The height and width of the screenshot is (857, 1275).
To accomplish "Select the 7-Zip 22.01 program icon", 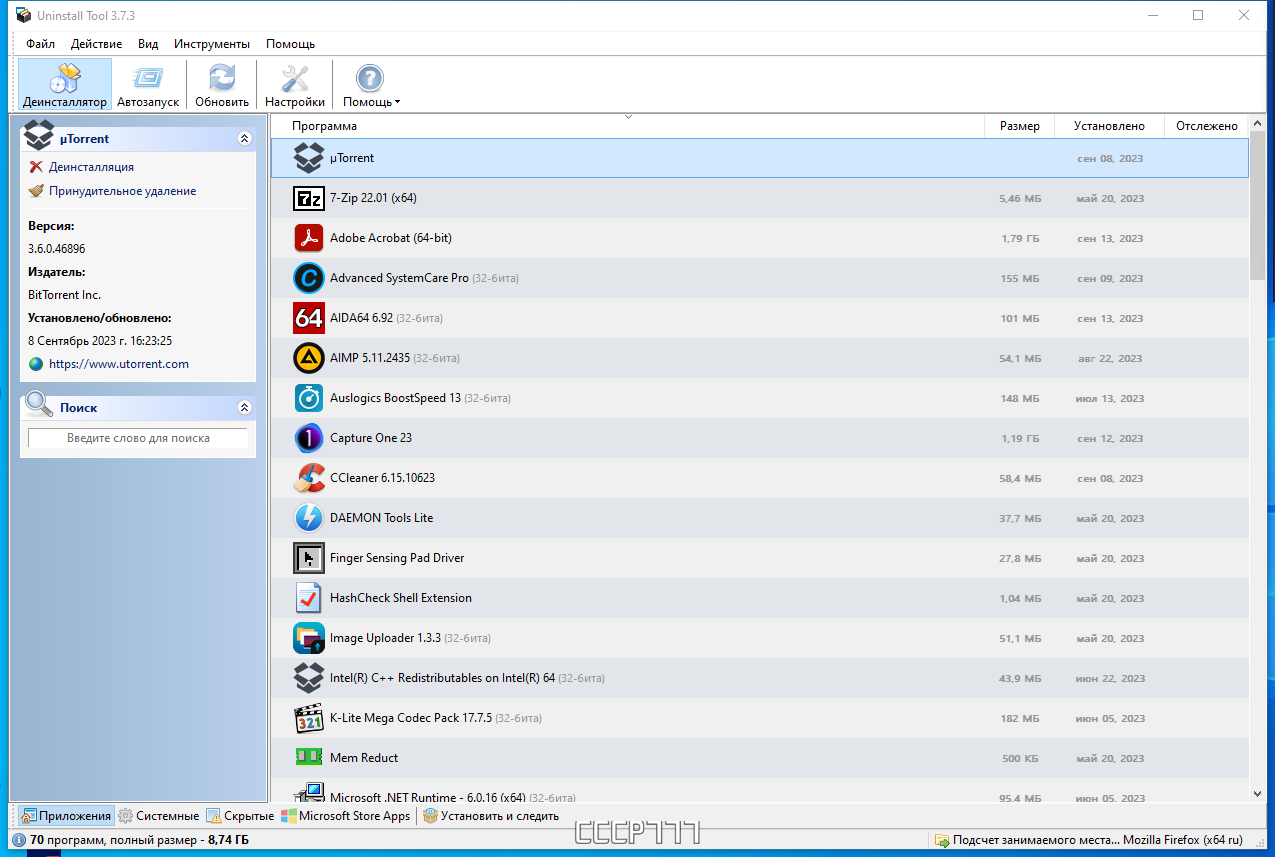I will point(308,198).
